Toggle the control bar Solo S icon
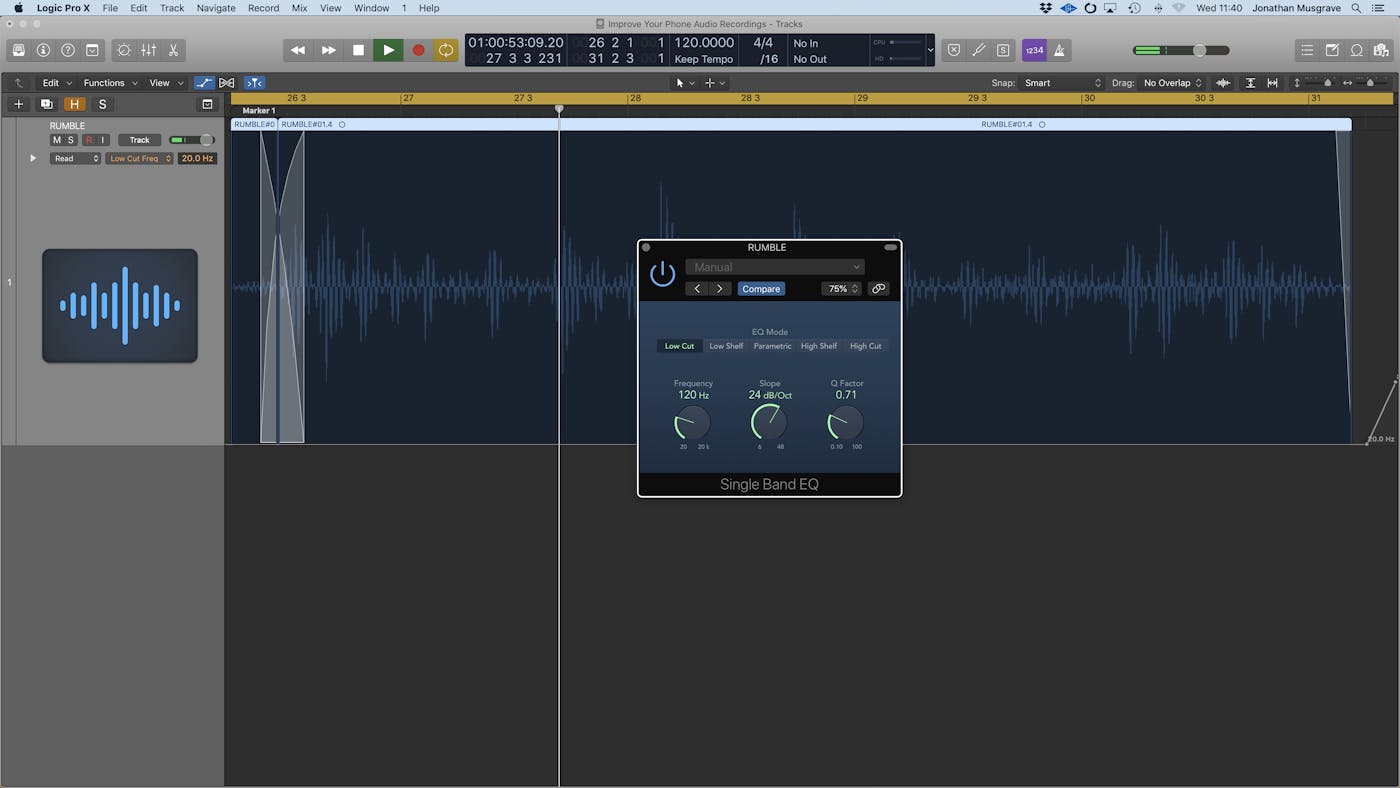 1003,50
